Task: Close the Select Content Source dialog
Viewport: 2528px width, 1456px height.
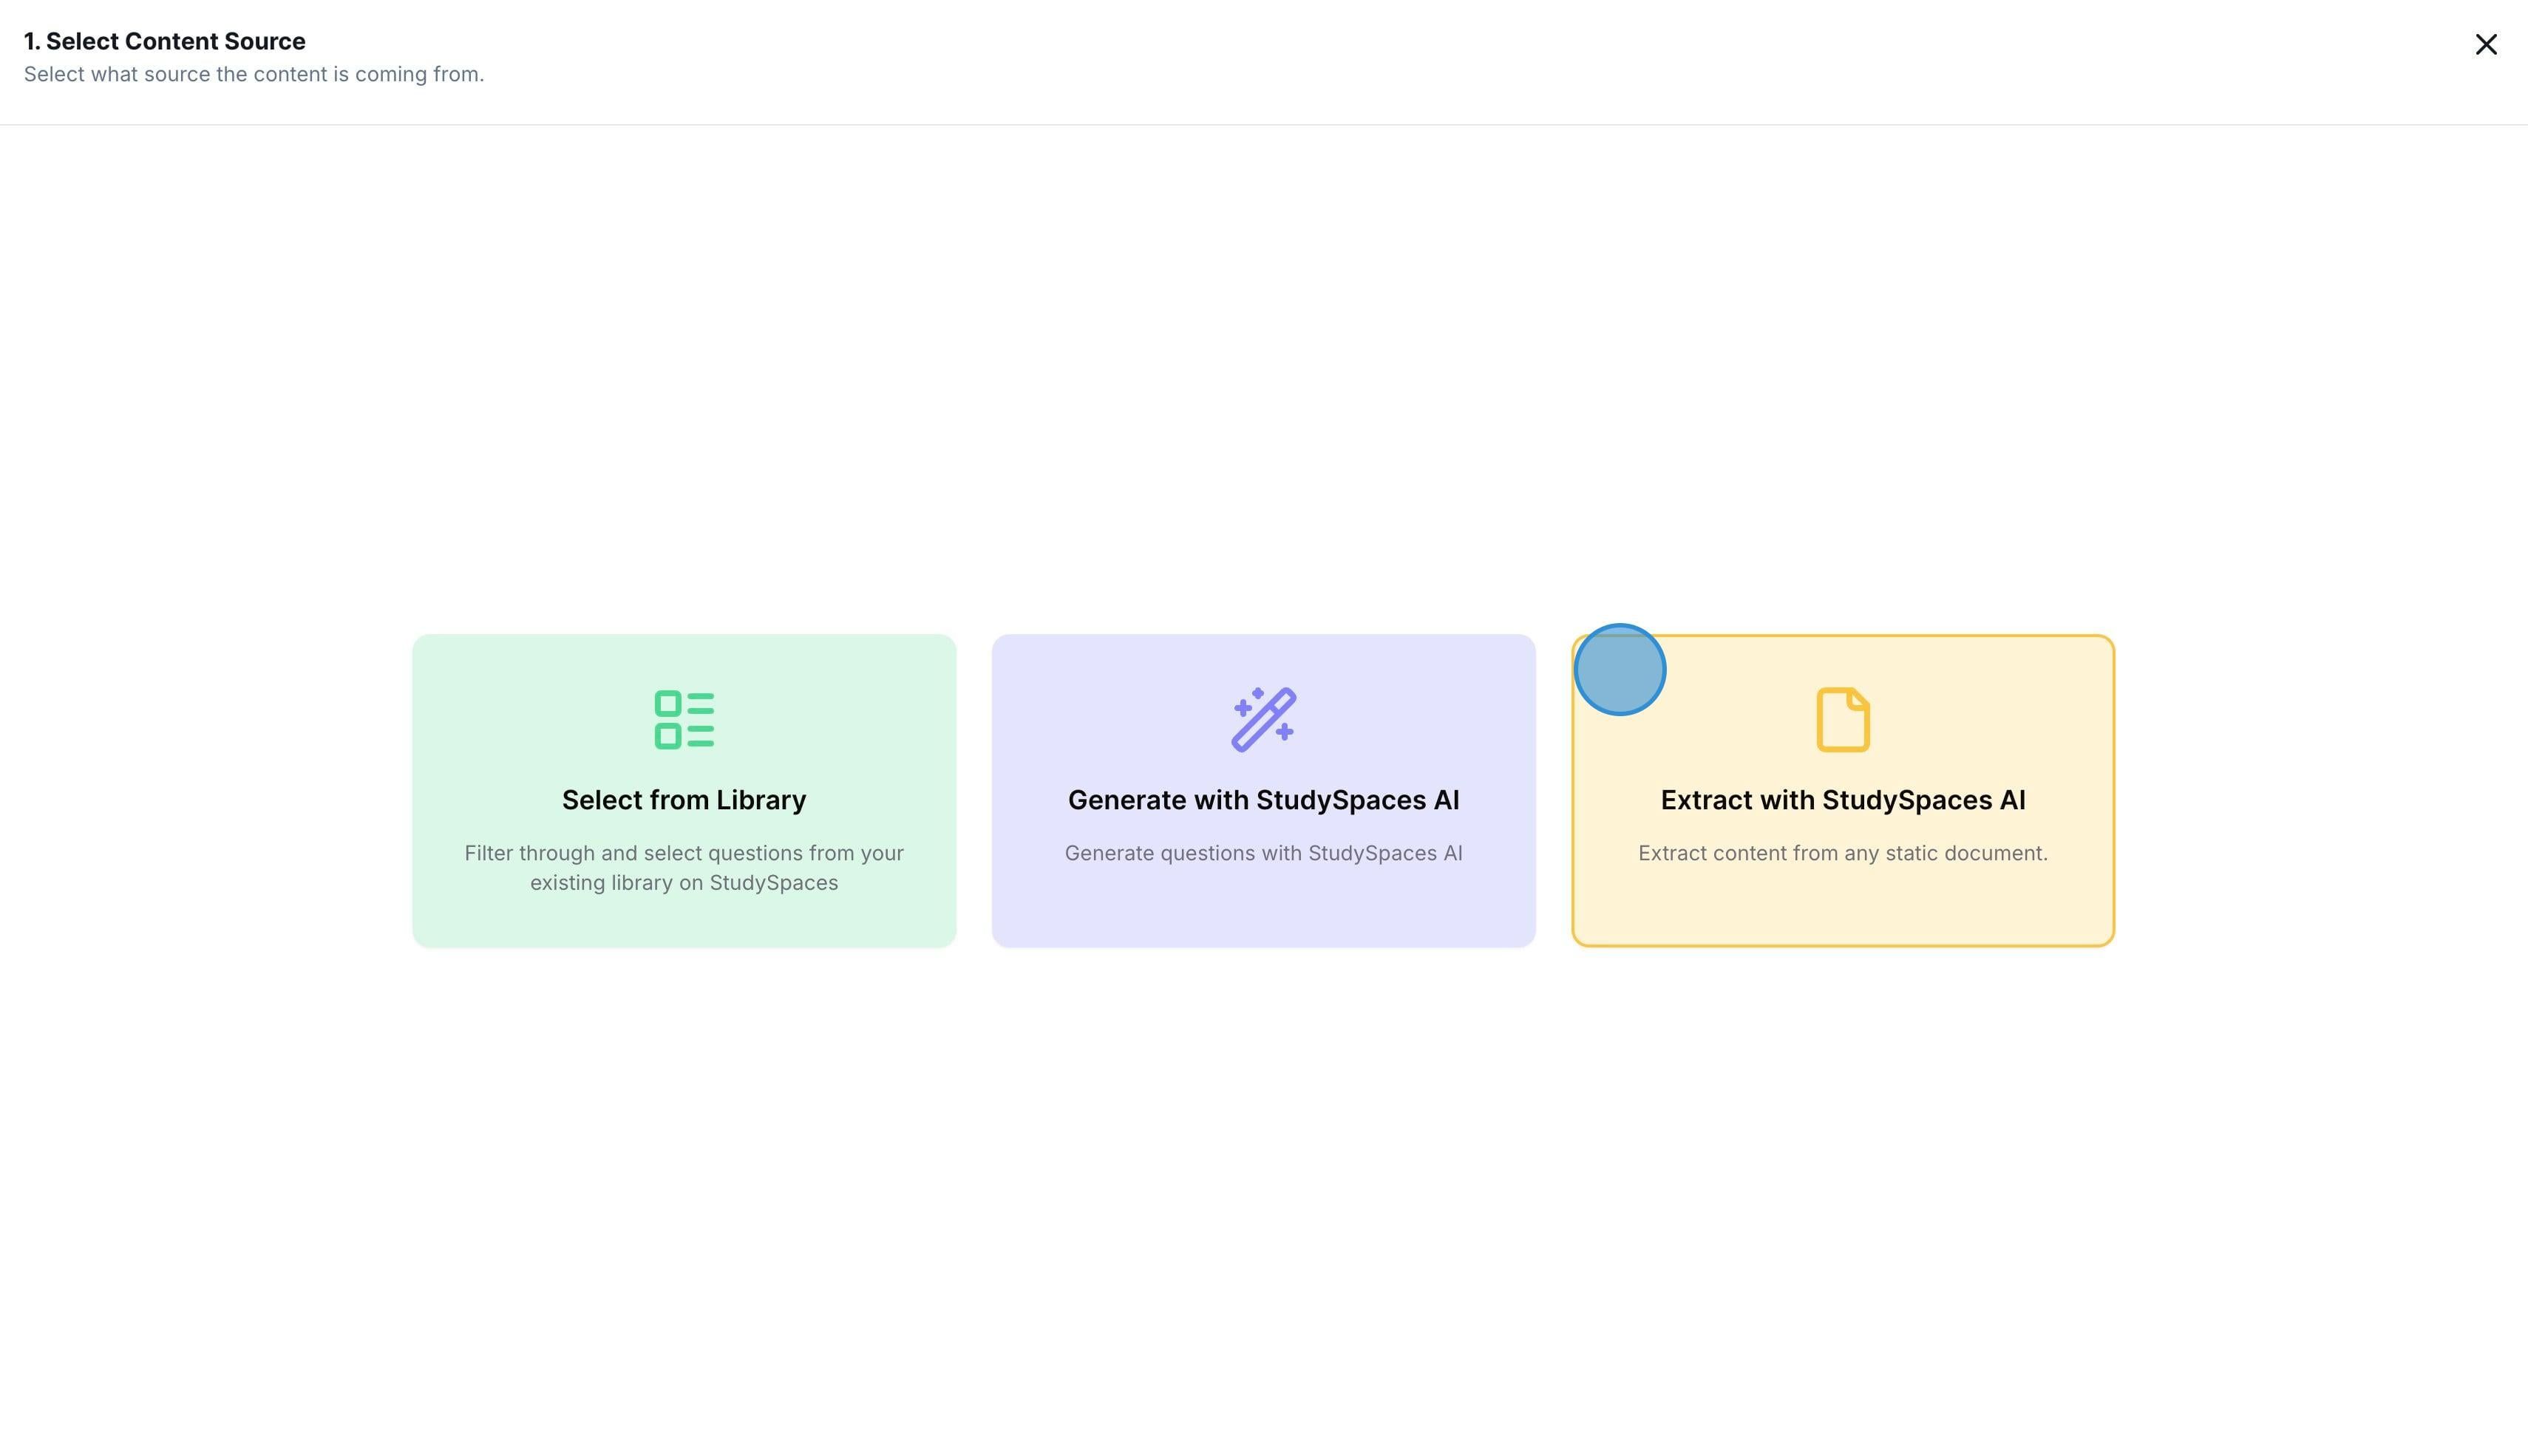Action: click(2486, 45)
